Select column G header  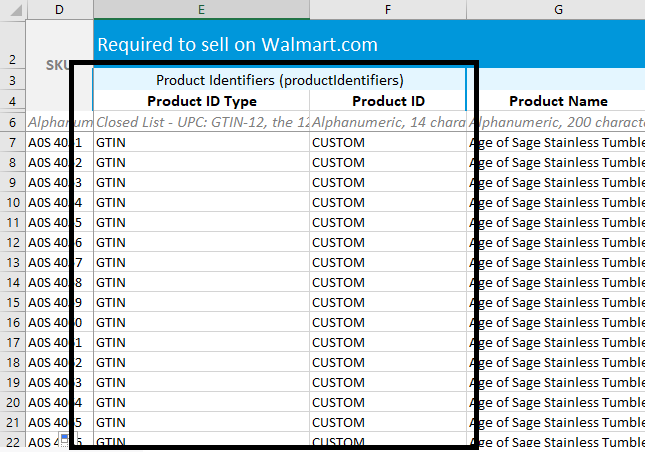click(556, 9)
